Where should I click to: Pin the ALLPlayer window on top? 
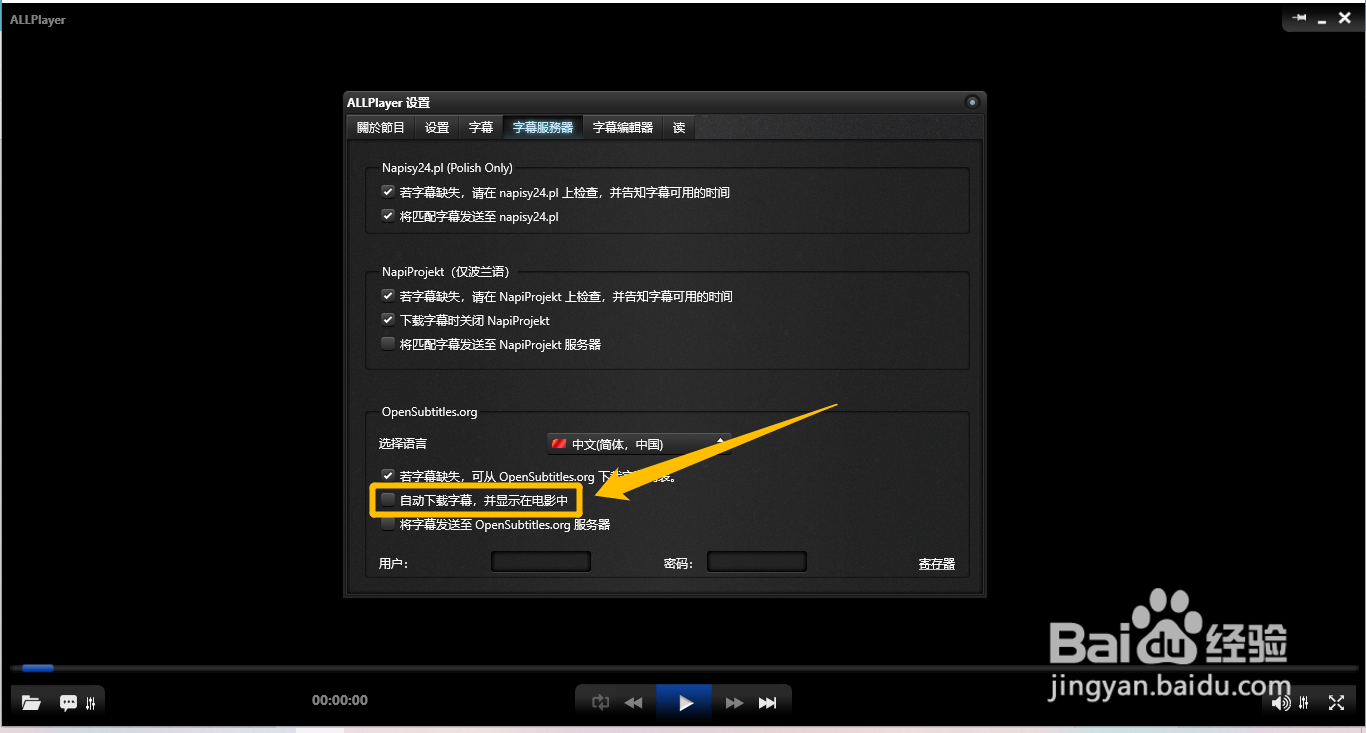pos(1299,18)
